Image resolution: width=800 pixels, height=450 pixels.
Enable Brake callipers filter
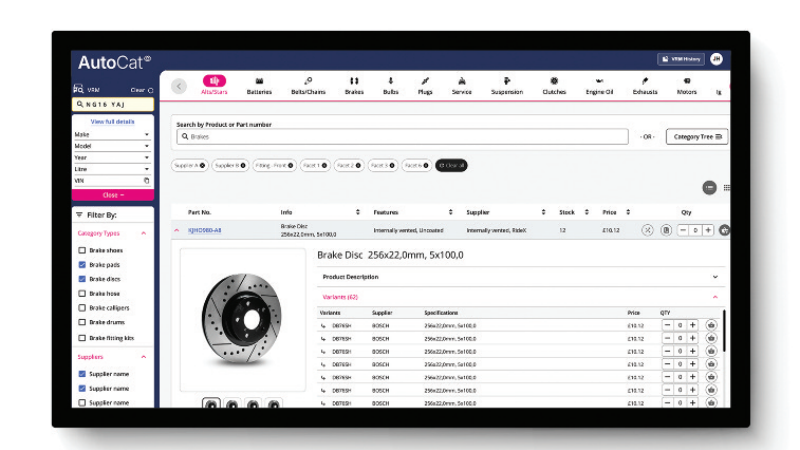coord(82,308)
